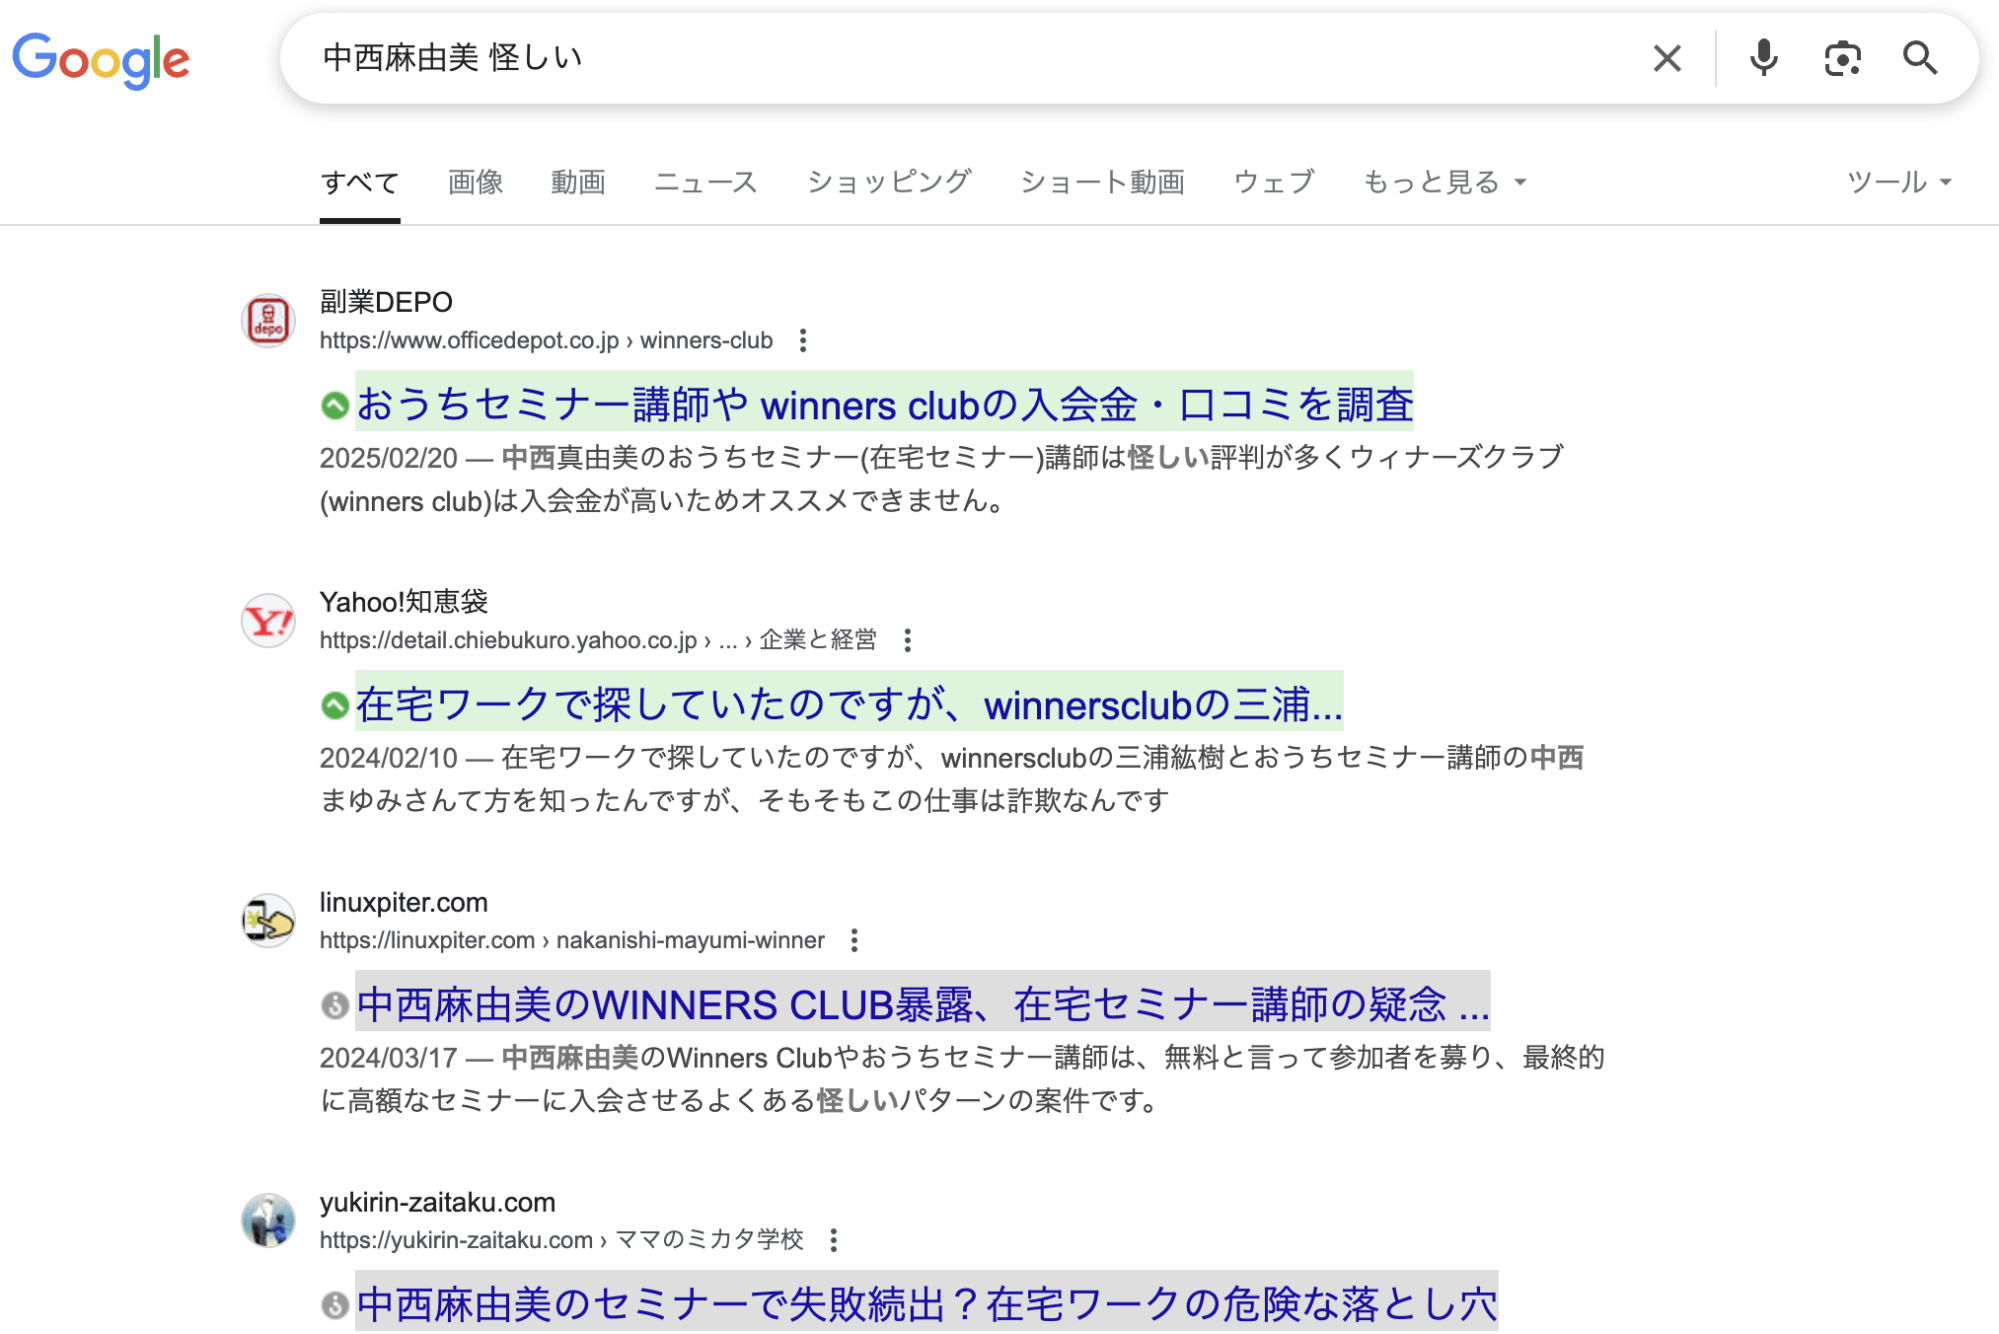
Task: Expand the もっと見る dropdown
Action: click(1445, 182)
